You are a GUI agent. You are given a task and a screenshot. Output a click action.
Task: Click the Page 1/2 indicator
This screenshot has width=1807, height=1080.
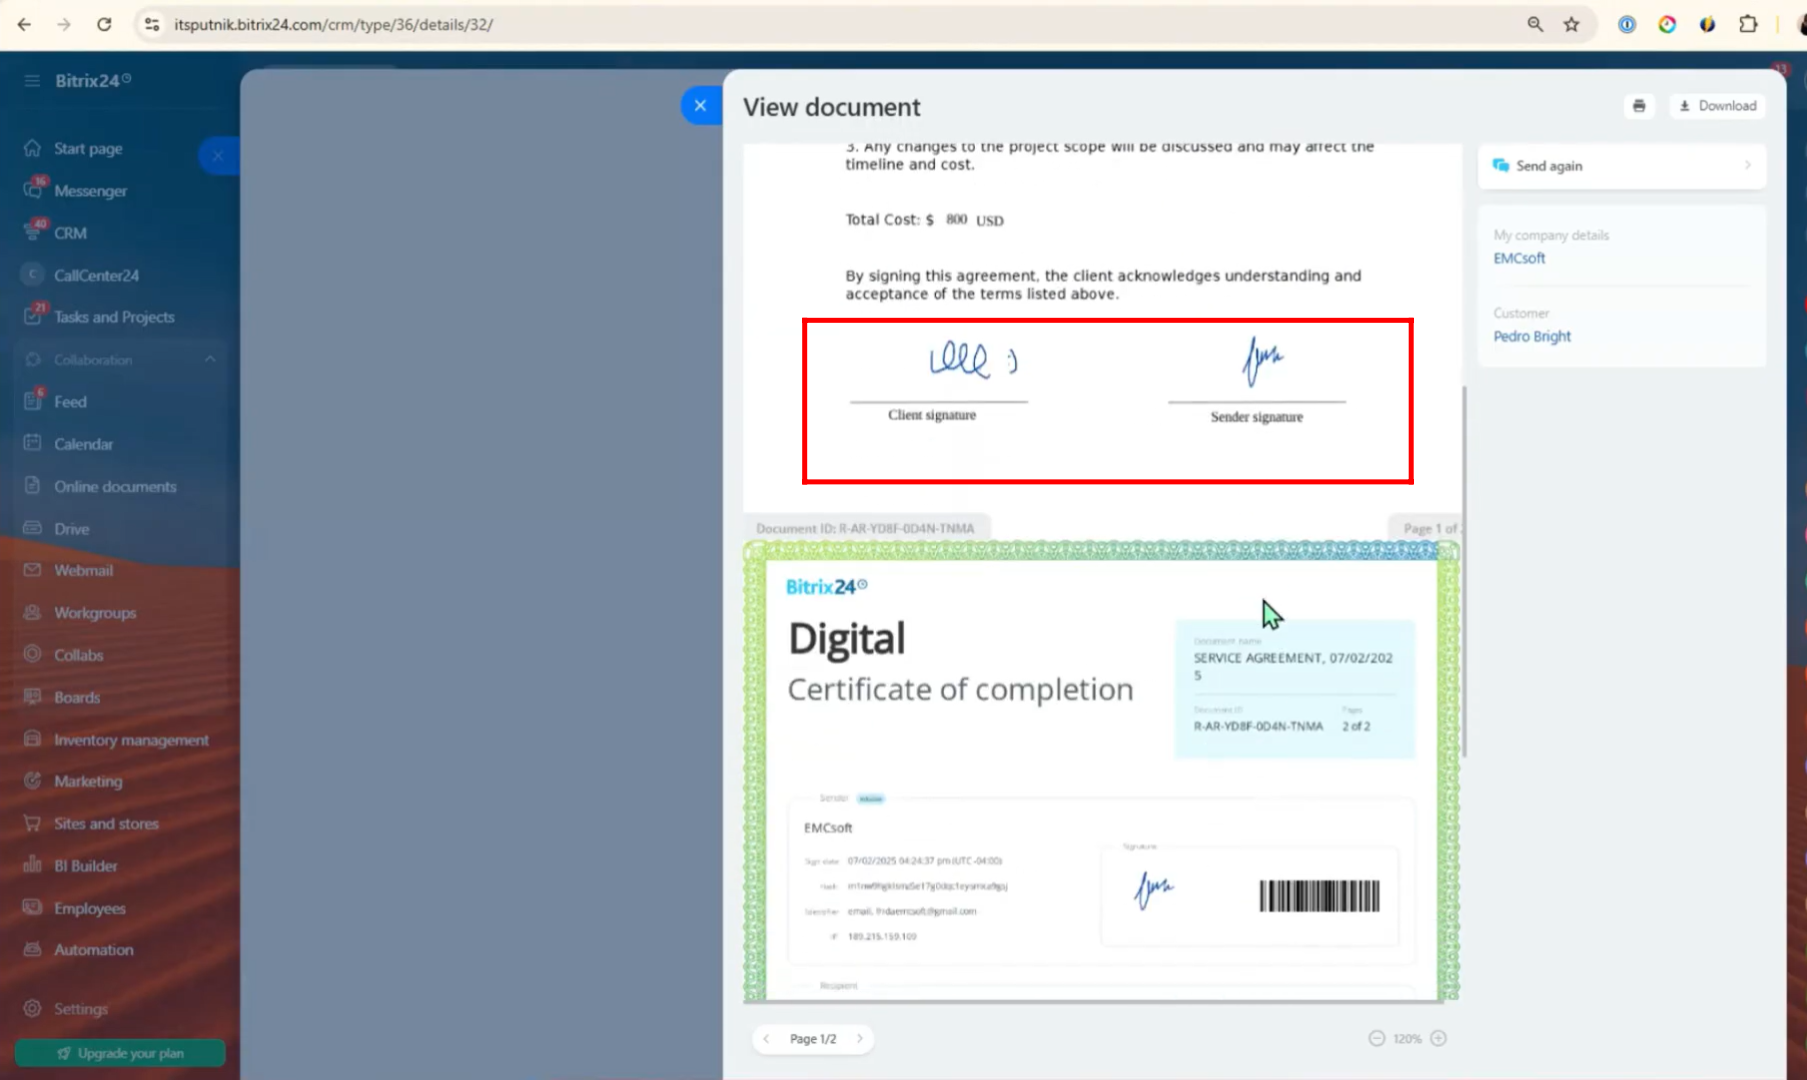[x=813, y=1039]
